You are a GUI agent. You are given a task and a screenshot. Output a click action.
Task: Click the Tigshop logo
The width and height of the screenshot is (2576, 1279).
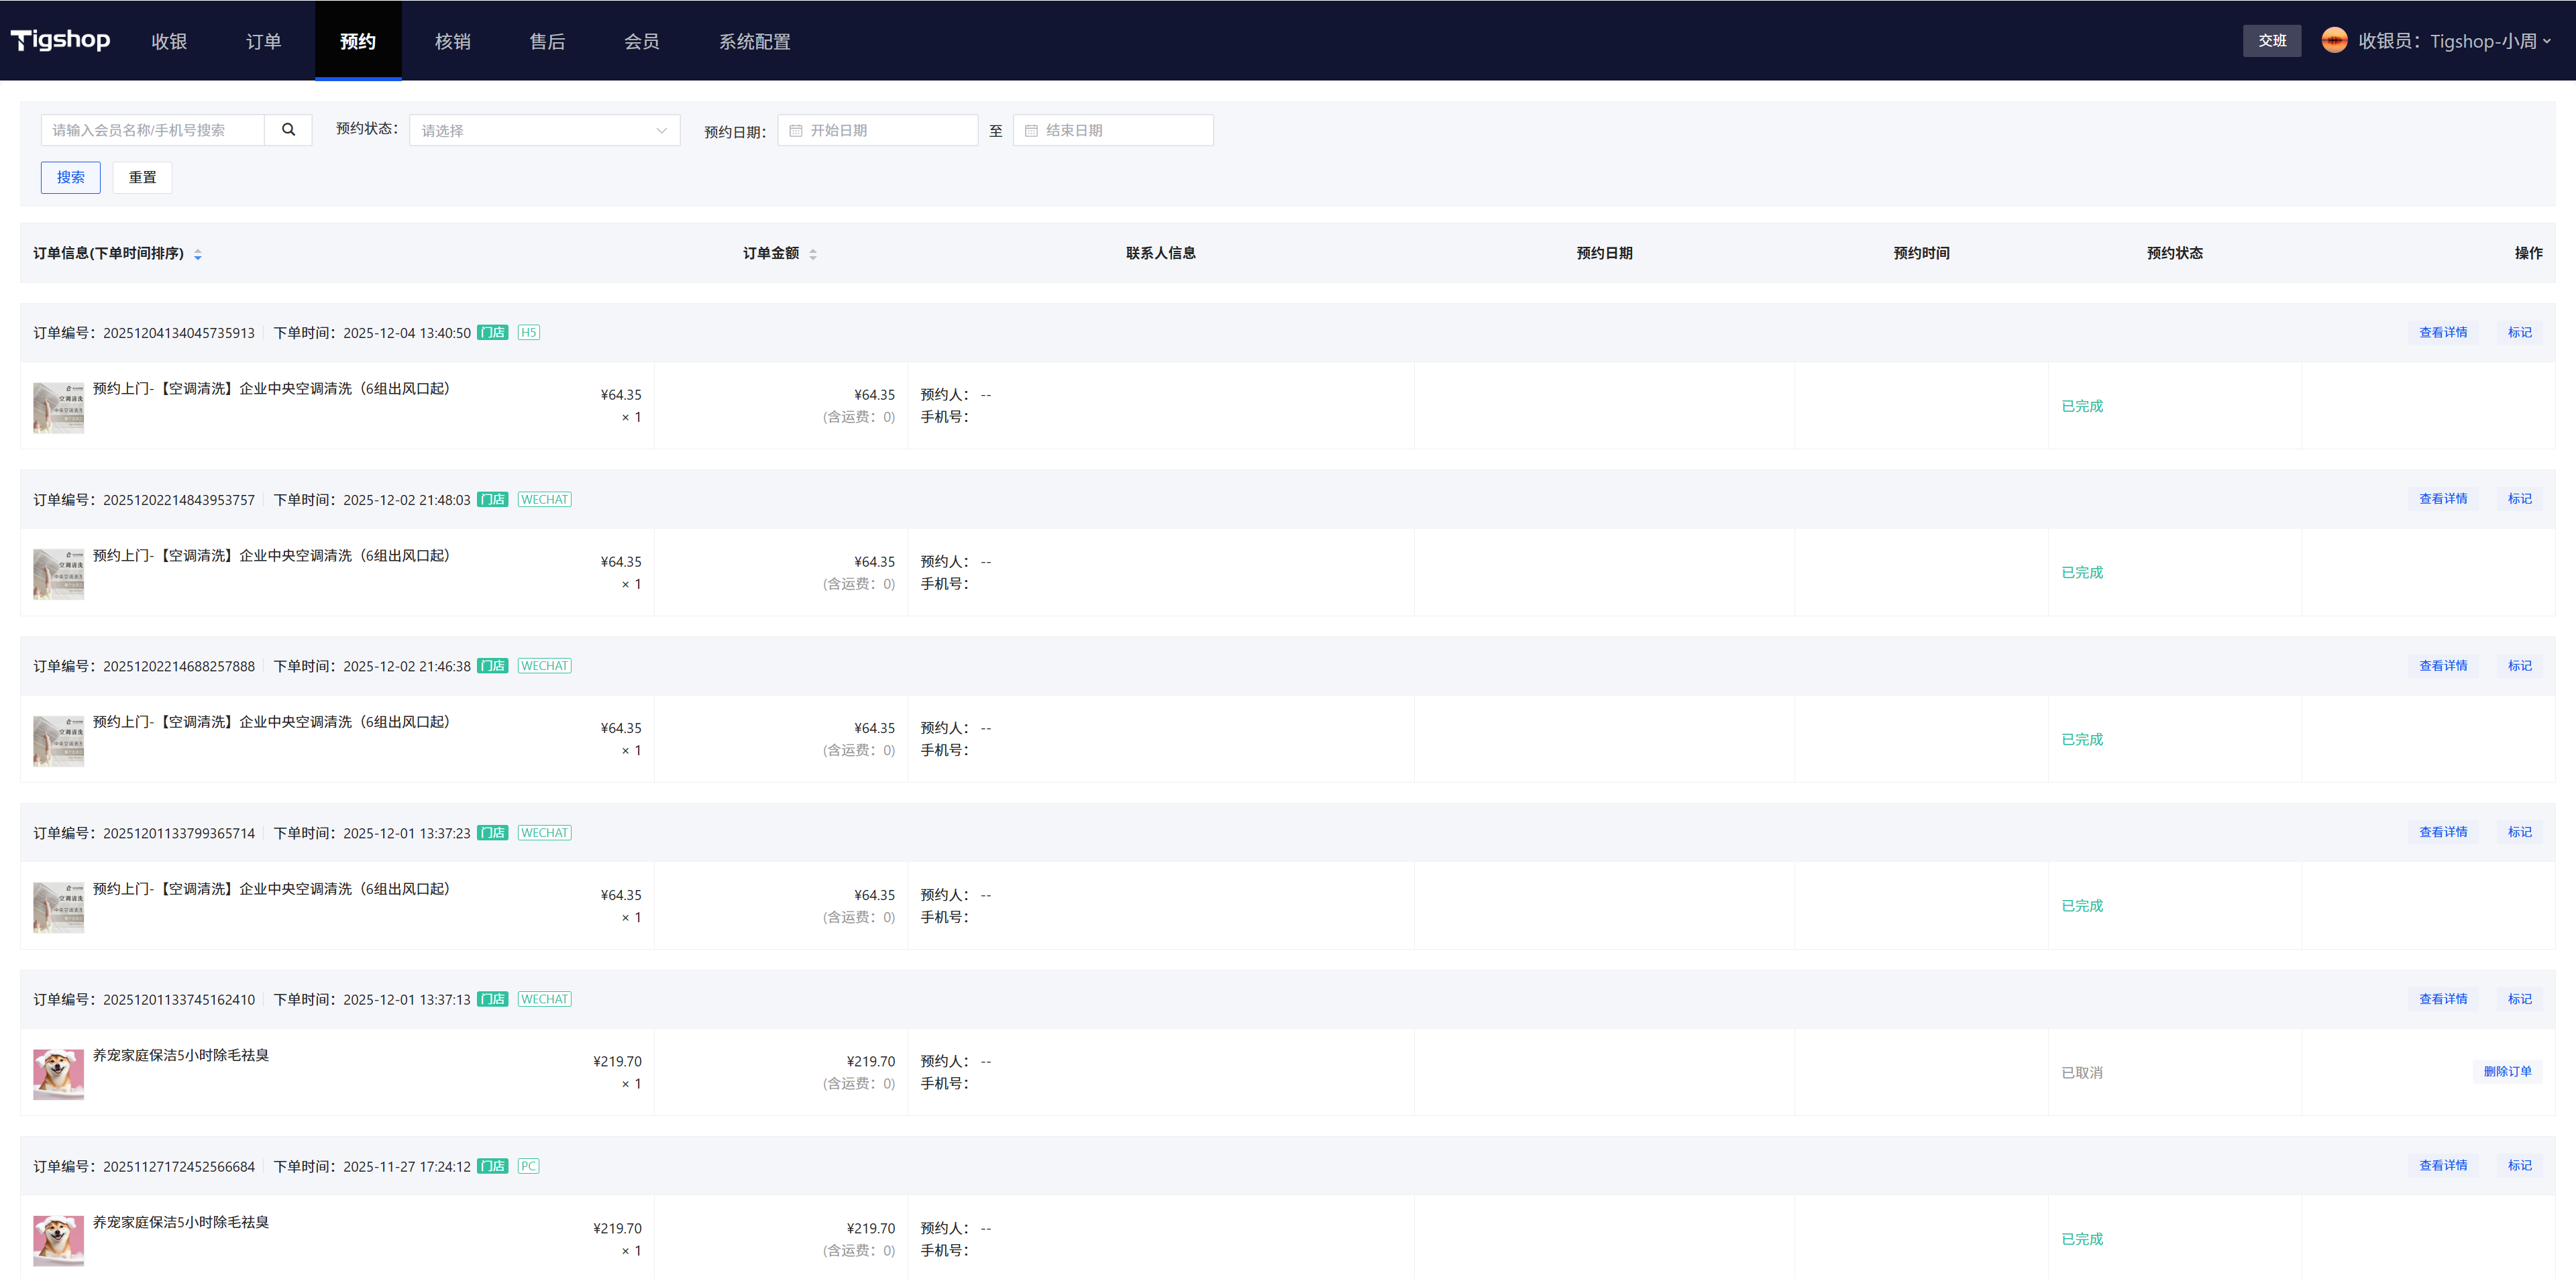click(60, 40)
